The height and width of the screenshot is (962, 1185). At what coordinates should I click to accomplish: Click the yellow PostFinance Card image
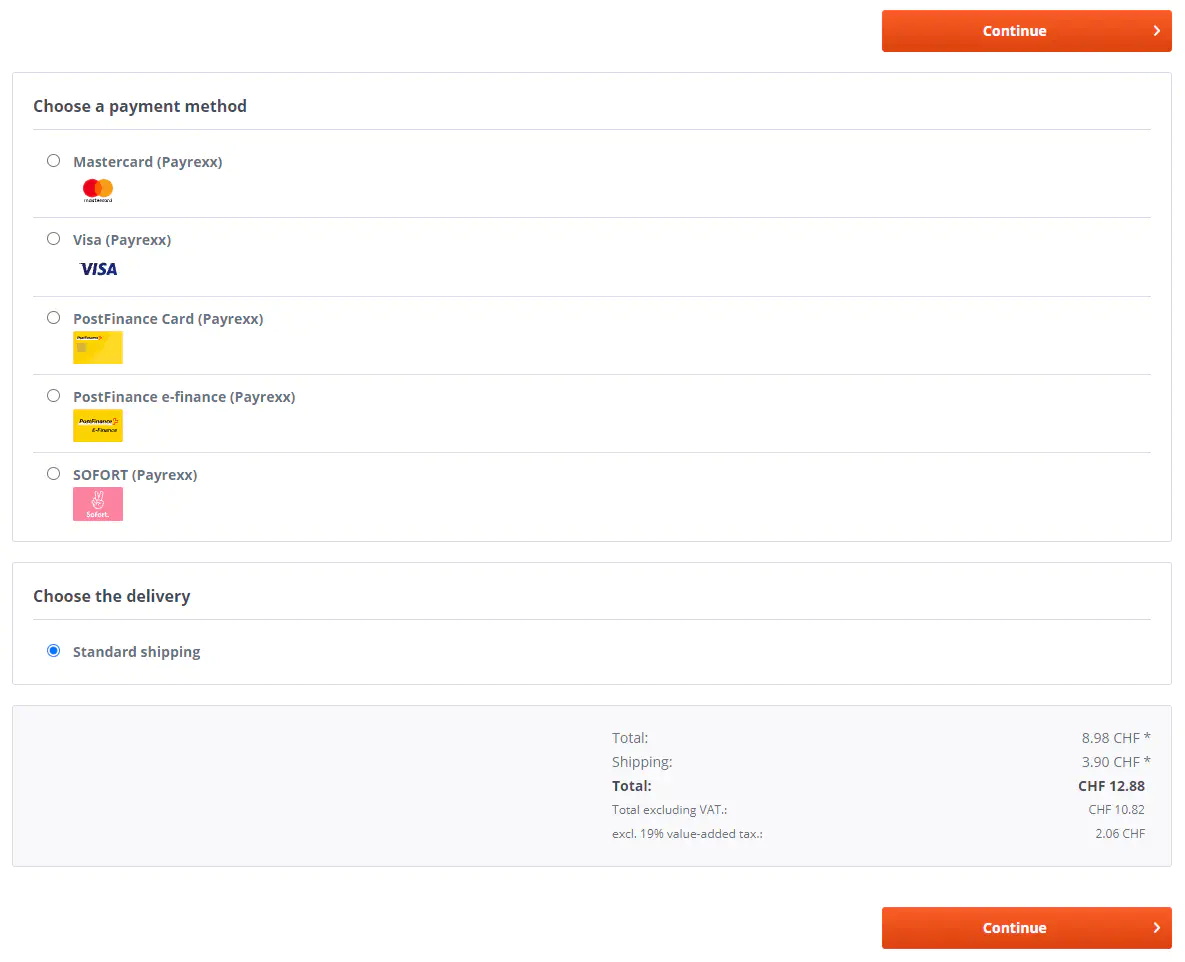click(98, 347)
